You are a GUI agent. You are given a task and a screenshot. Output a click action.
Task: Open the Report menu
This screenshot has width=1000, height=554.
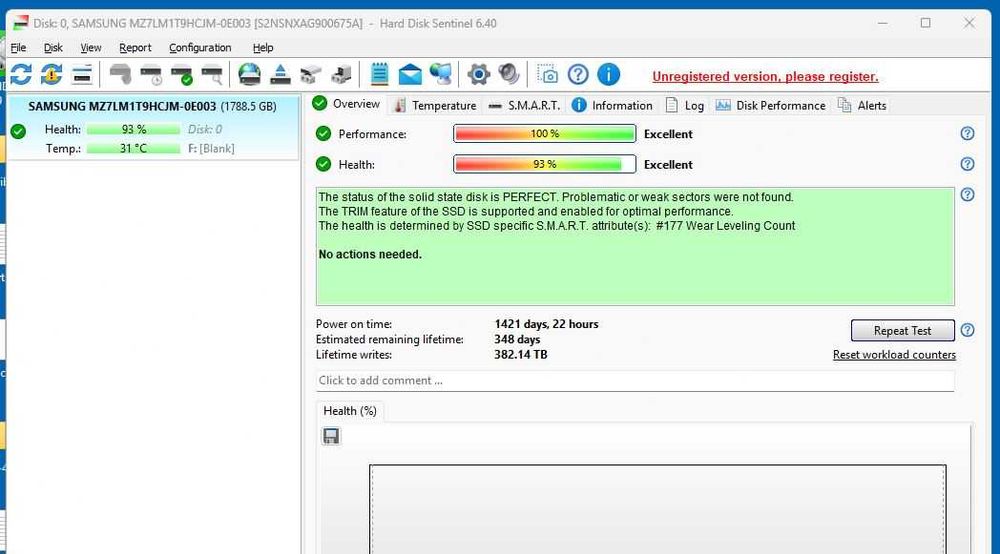[135, 48]
